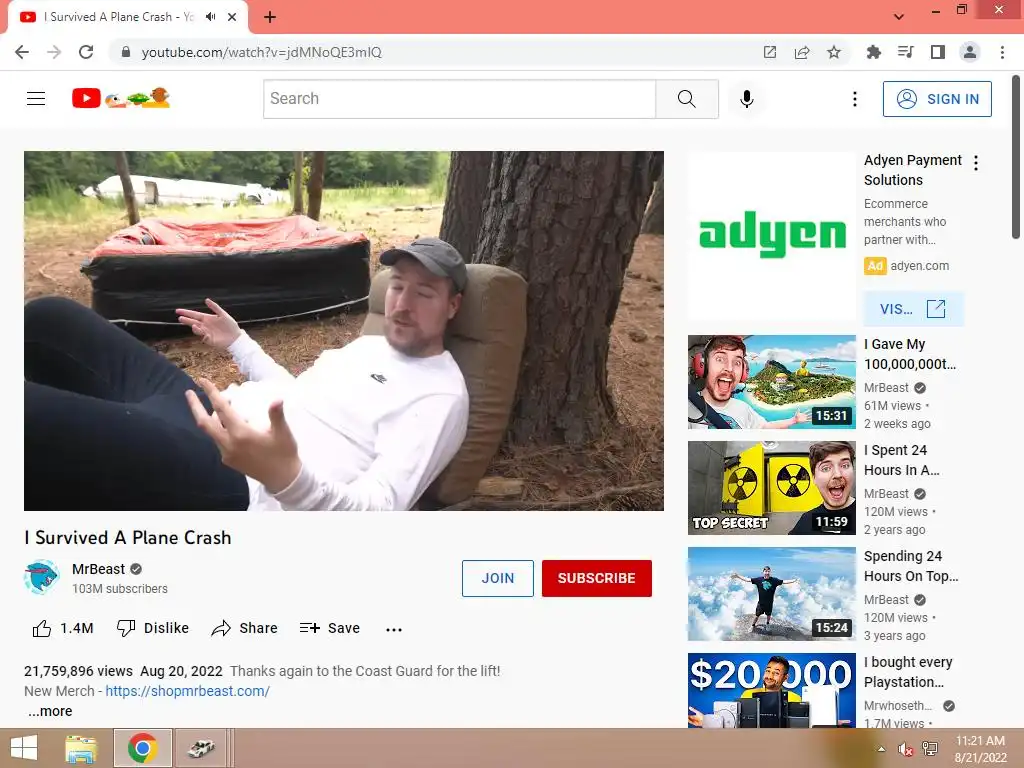Click the browser forward arrow
Viewport: 1024px width, 768px height.
click(54, 52)
